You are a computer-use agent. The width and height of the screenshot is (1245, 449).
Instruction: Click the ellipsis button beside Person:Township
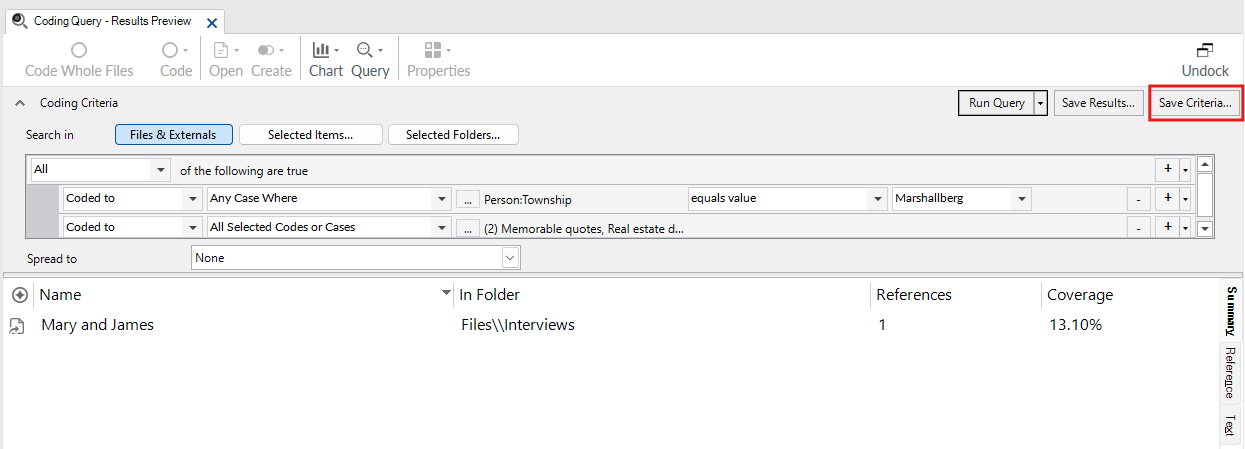[467, 199]
